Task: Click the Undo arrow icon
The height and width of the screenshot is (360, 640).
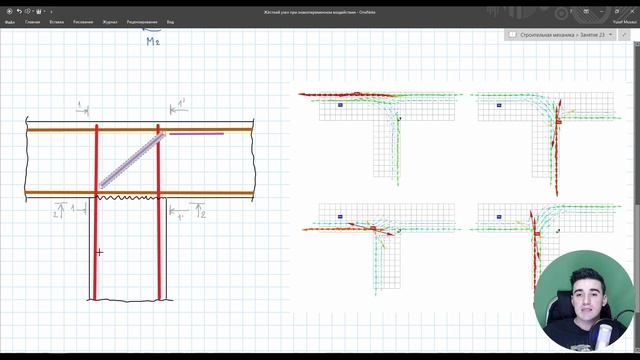Action: [19, 11]
